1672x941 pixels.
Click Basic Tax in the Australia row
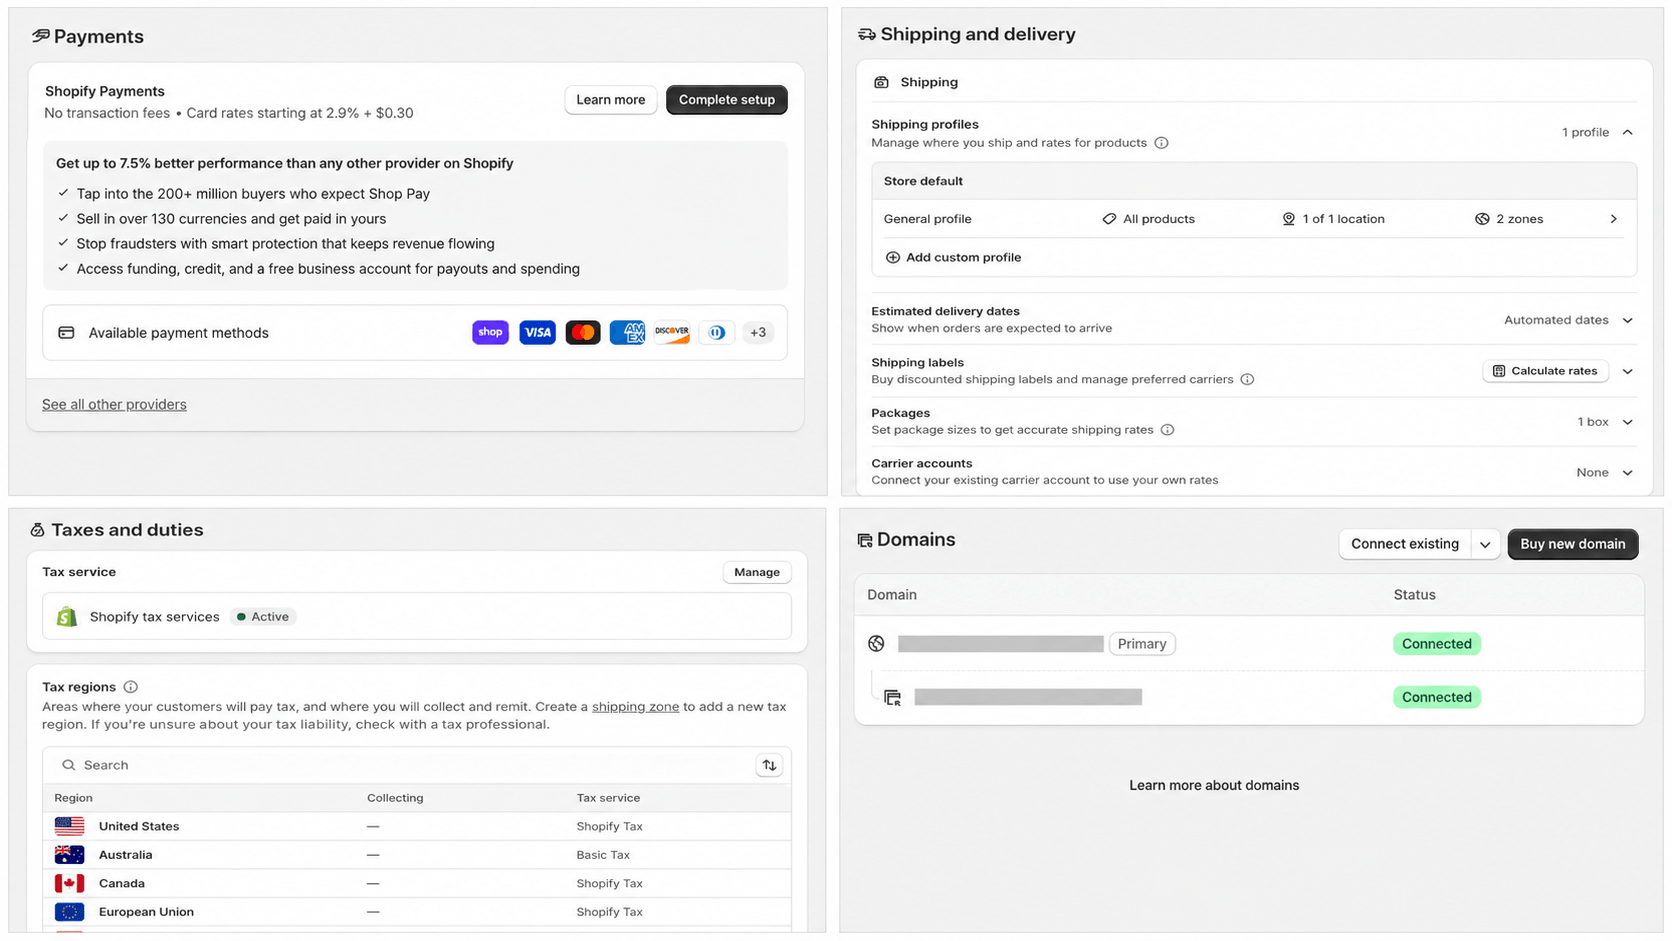[603, 855]
